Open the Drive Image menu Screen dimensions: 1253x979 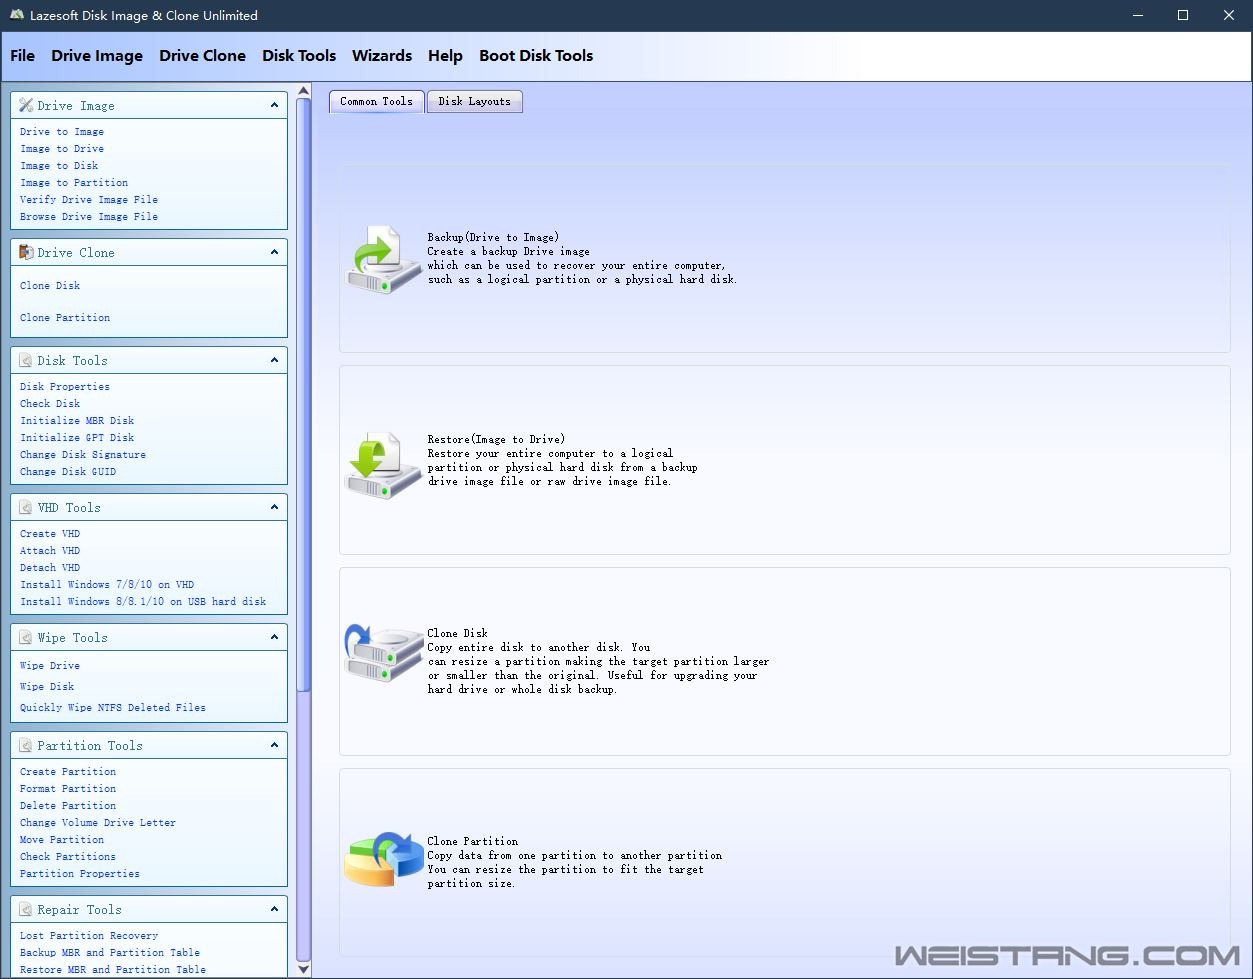(97, 56)
